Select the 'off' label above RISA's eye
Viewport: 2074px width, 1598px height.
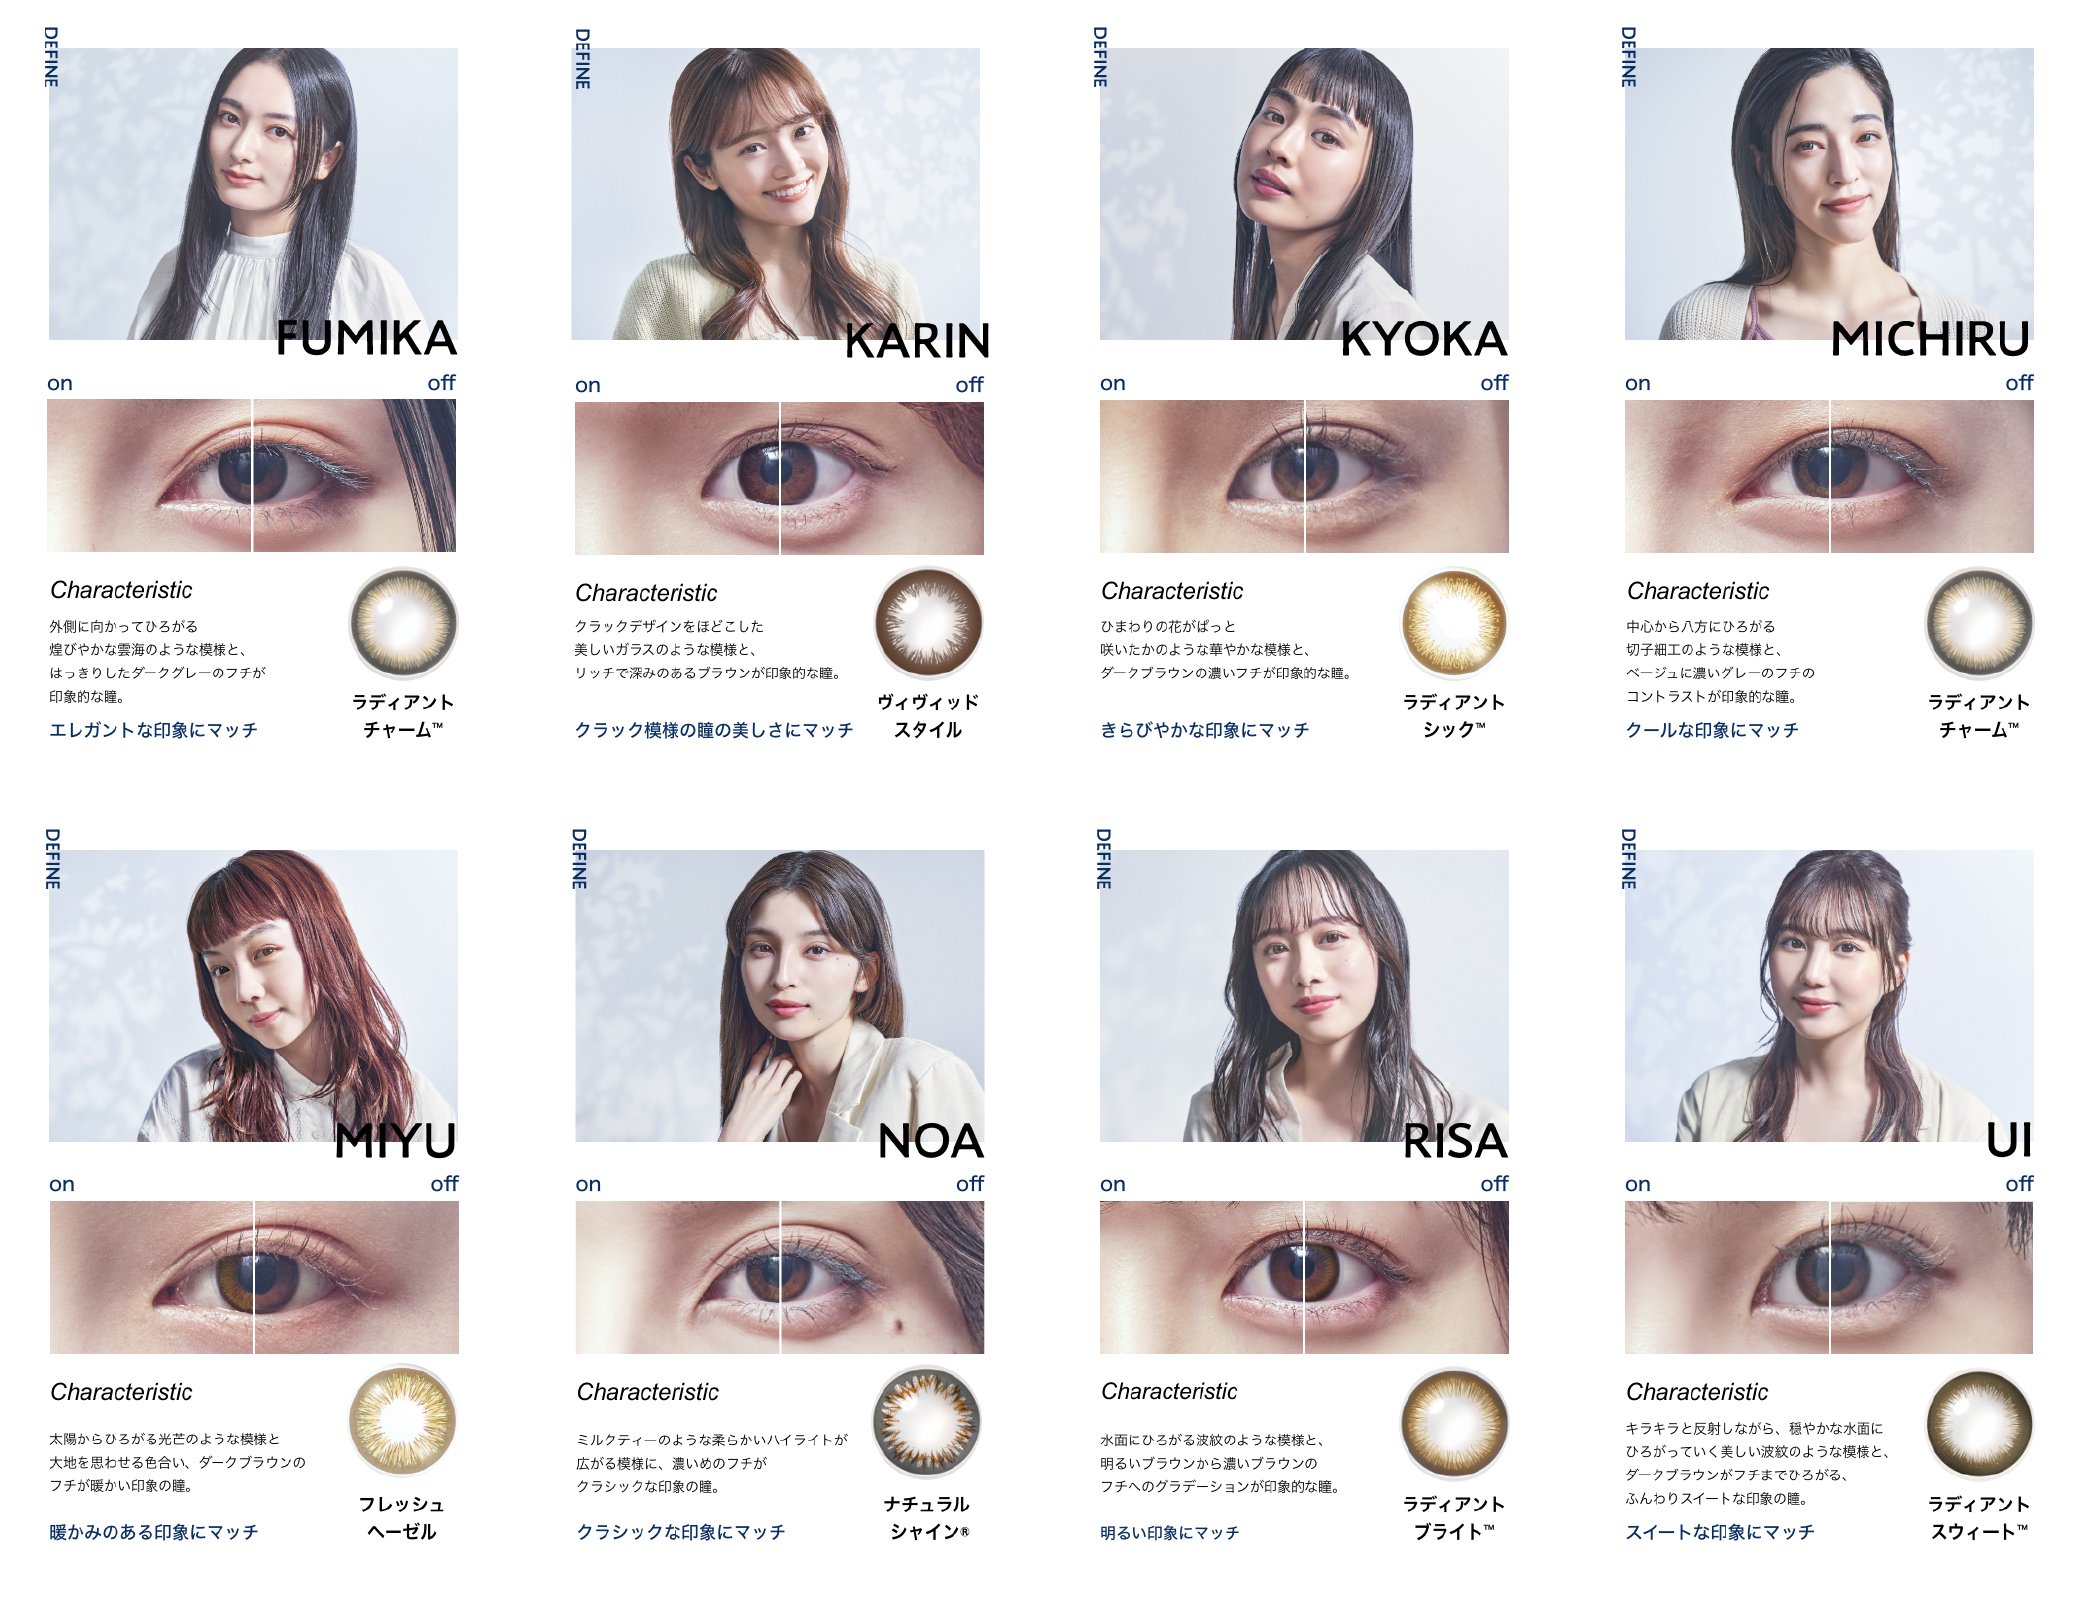coord(1494,1184)
